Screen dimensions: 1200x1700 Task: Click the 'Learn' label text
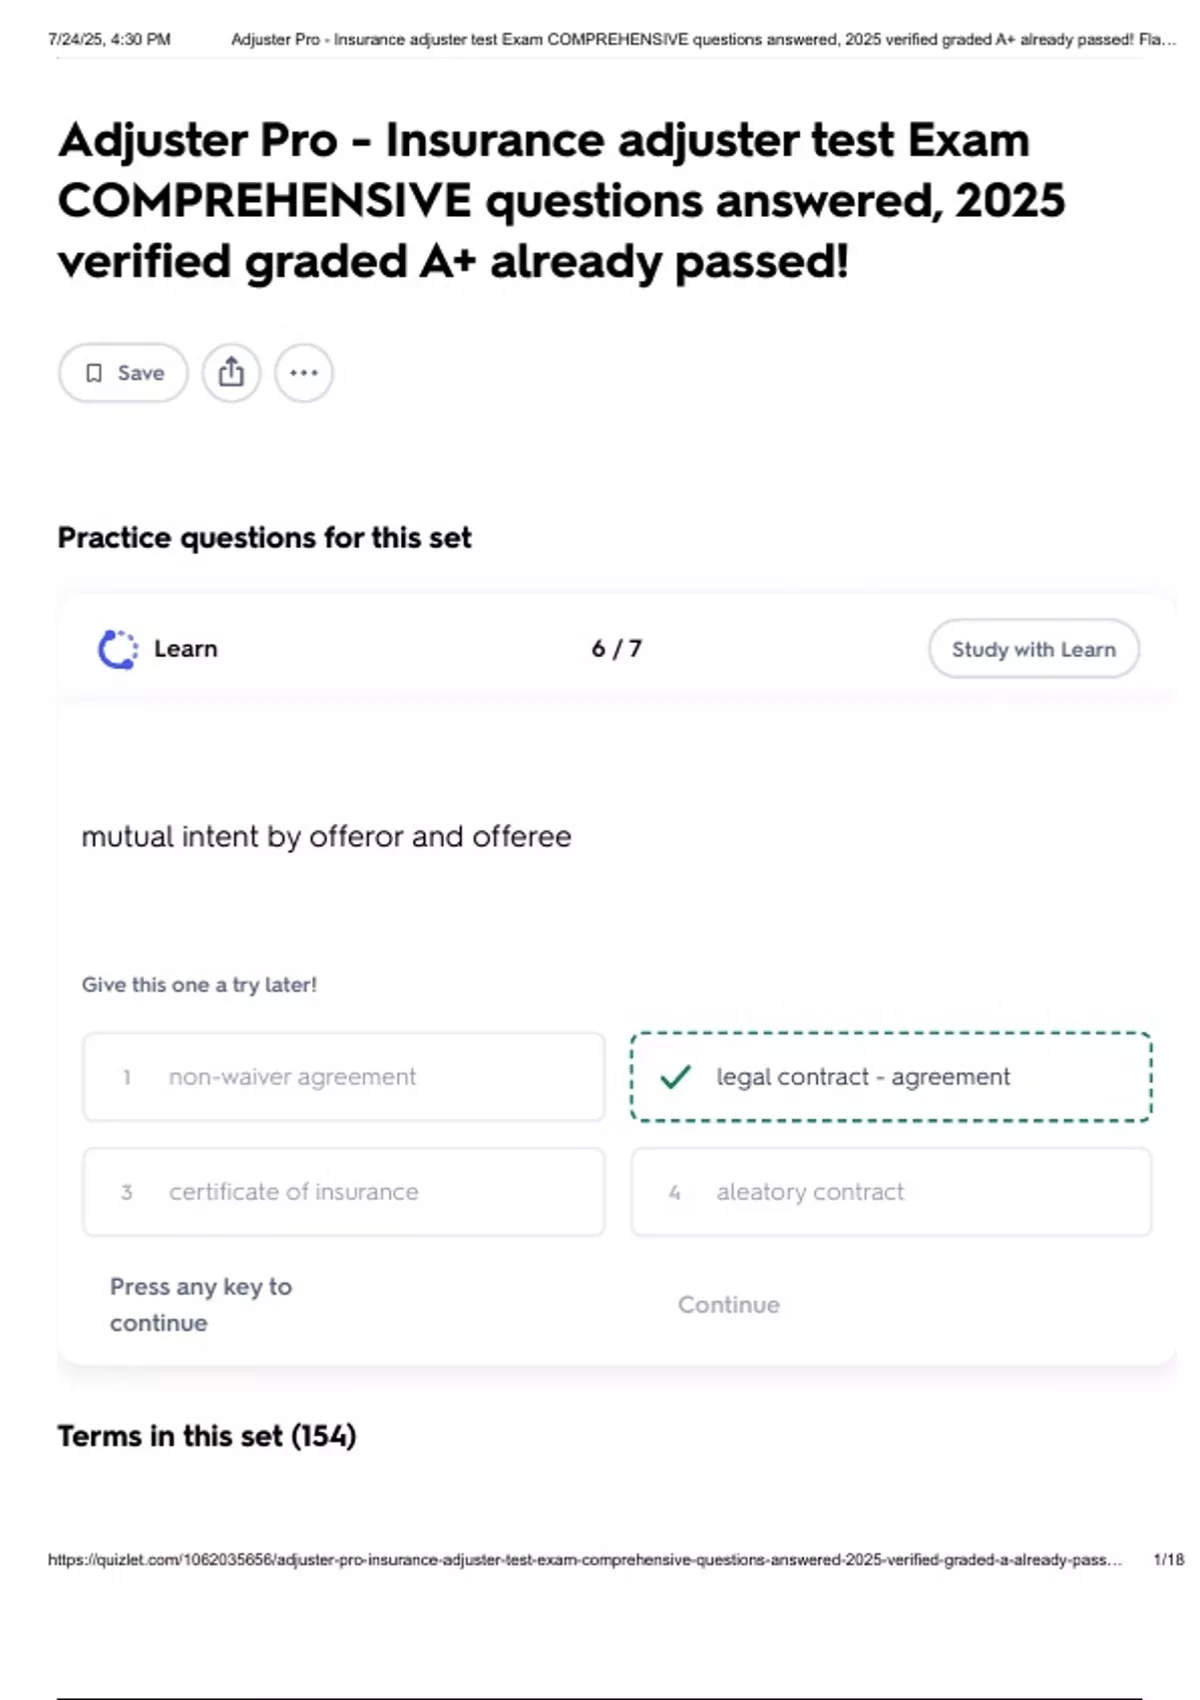[185, 649]
